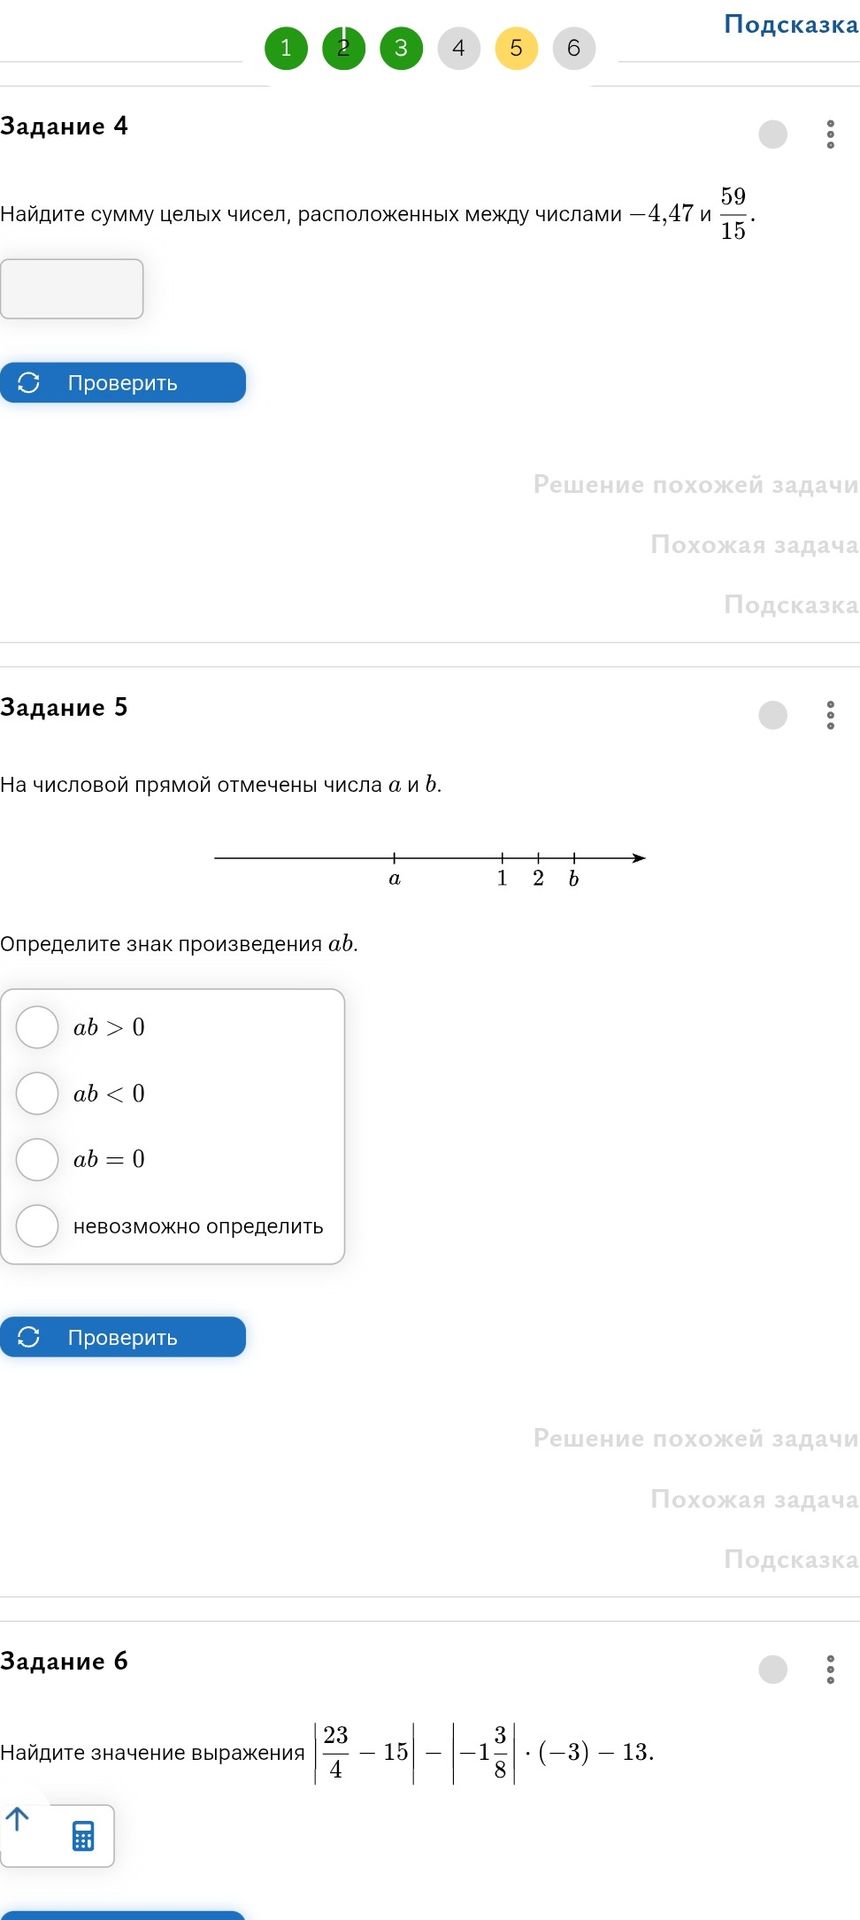Click the gray status circle of Задание 4
Viewport: 860px width, 1920px height.
(773, 134)
